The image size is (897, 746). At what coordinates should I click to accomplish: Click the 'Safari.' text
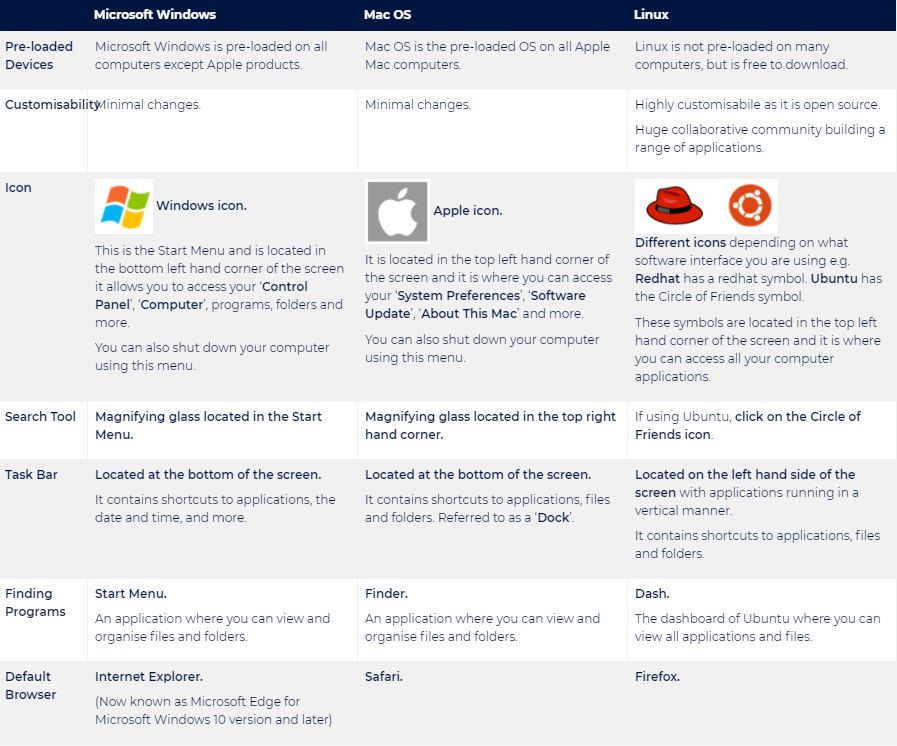pyautogui.click(x=384, y=676)
